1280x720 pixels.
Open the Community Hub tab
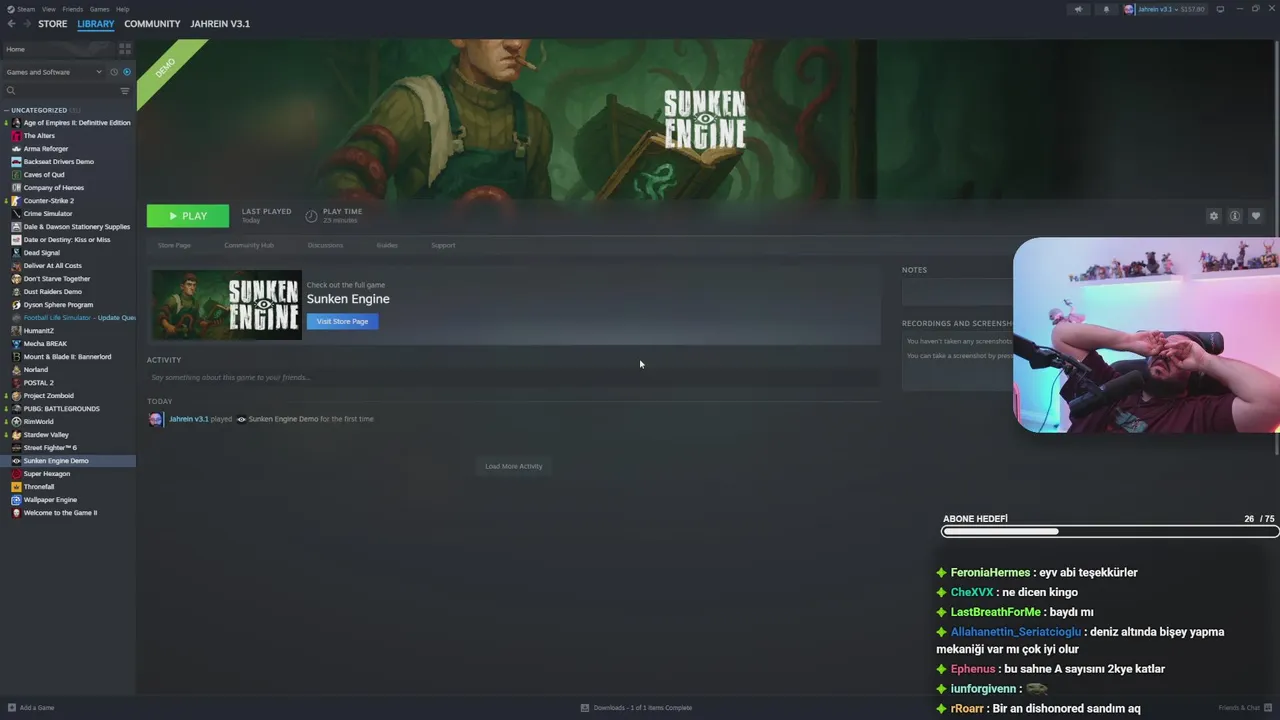click(x=249, y=245)
